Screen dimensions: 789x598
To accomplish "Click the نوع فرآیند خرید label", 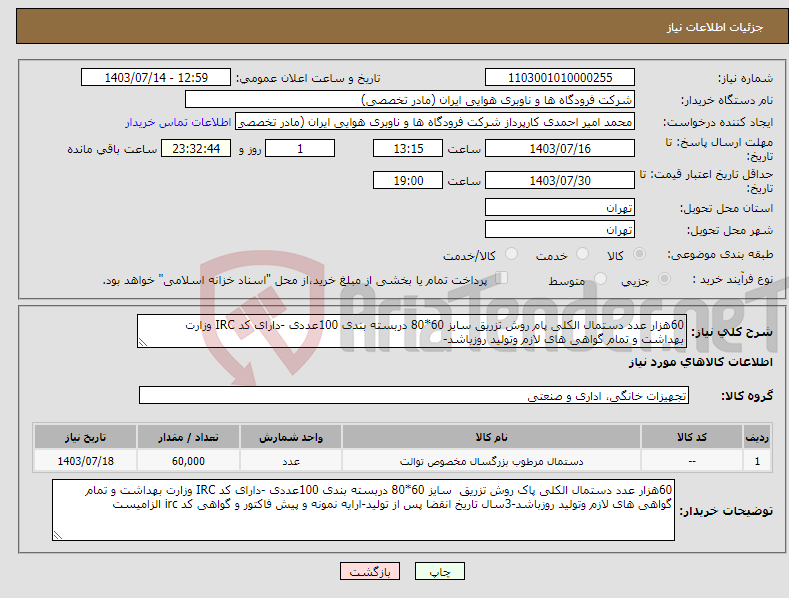I will 733,279.
